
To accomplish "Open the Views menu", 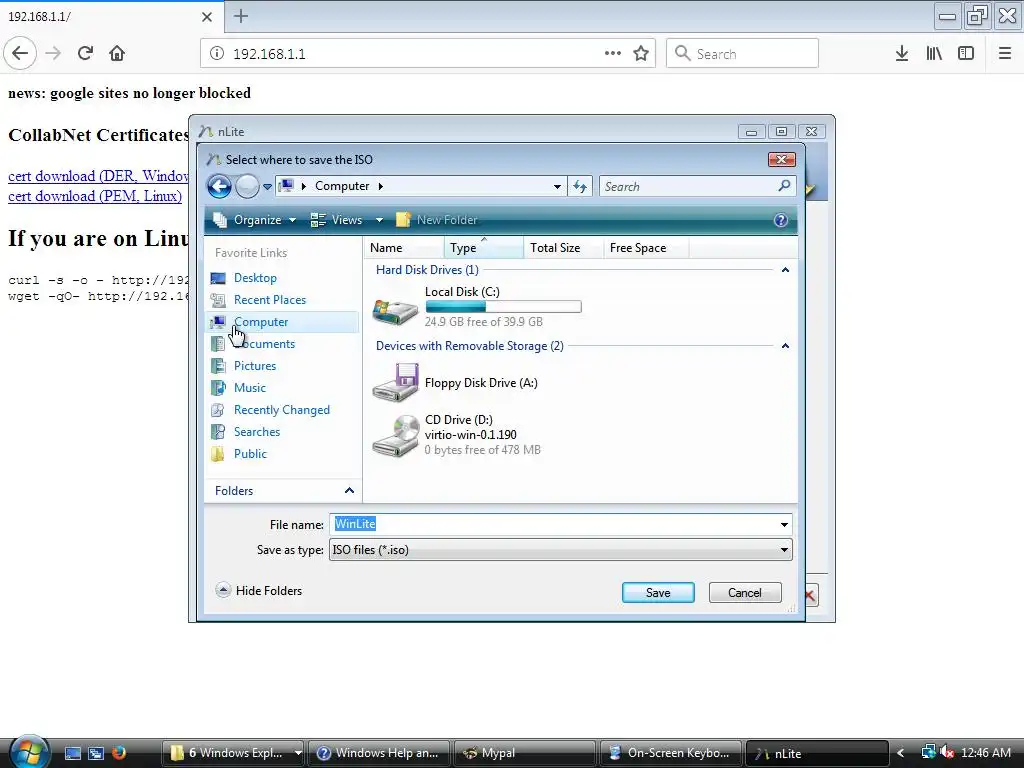I will 338,220.
